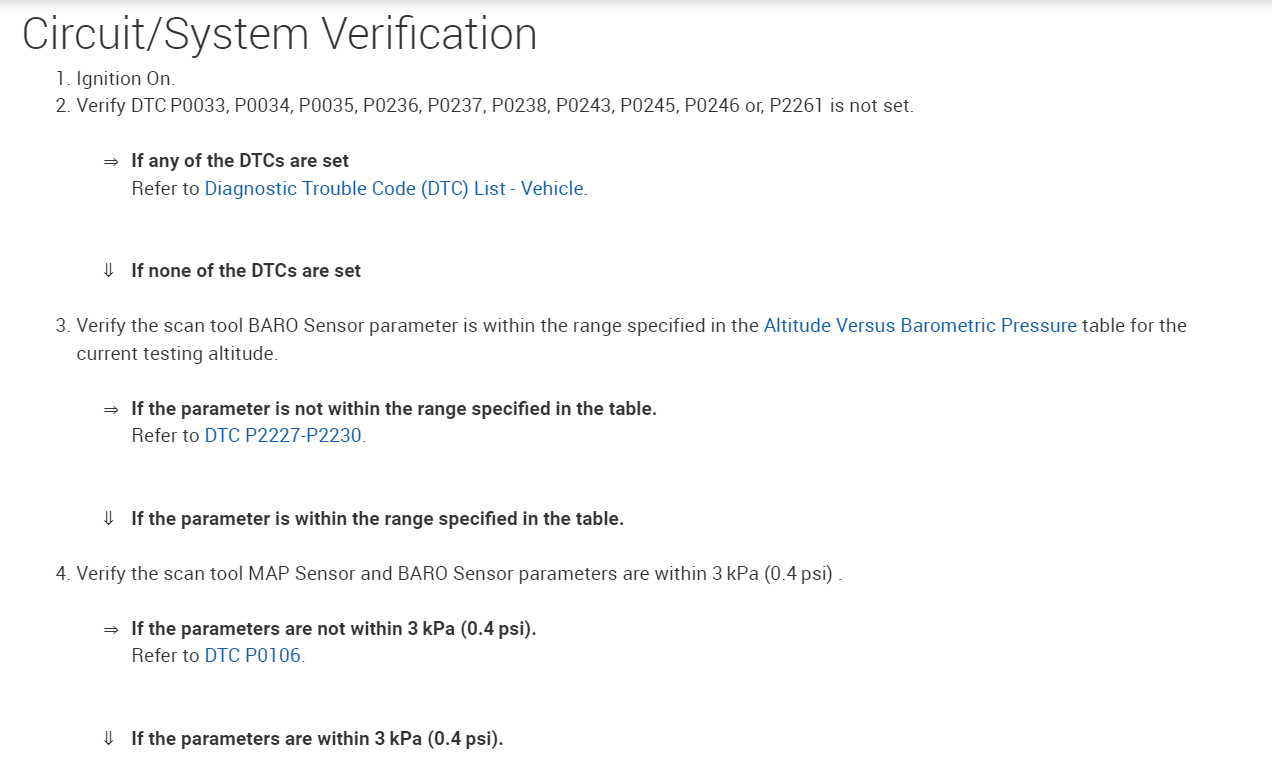
Task: Click step 3 "Verify the scan tool BARO Sensor" text
Action: click(417, 325)
